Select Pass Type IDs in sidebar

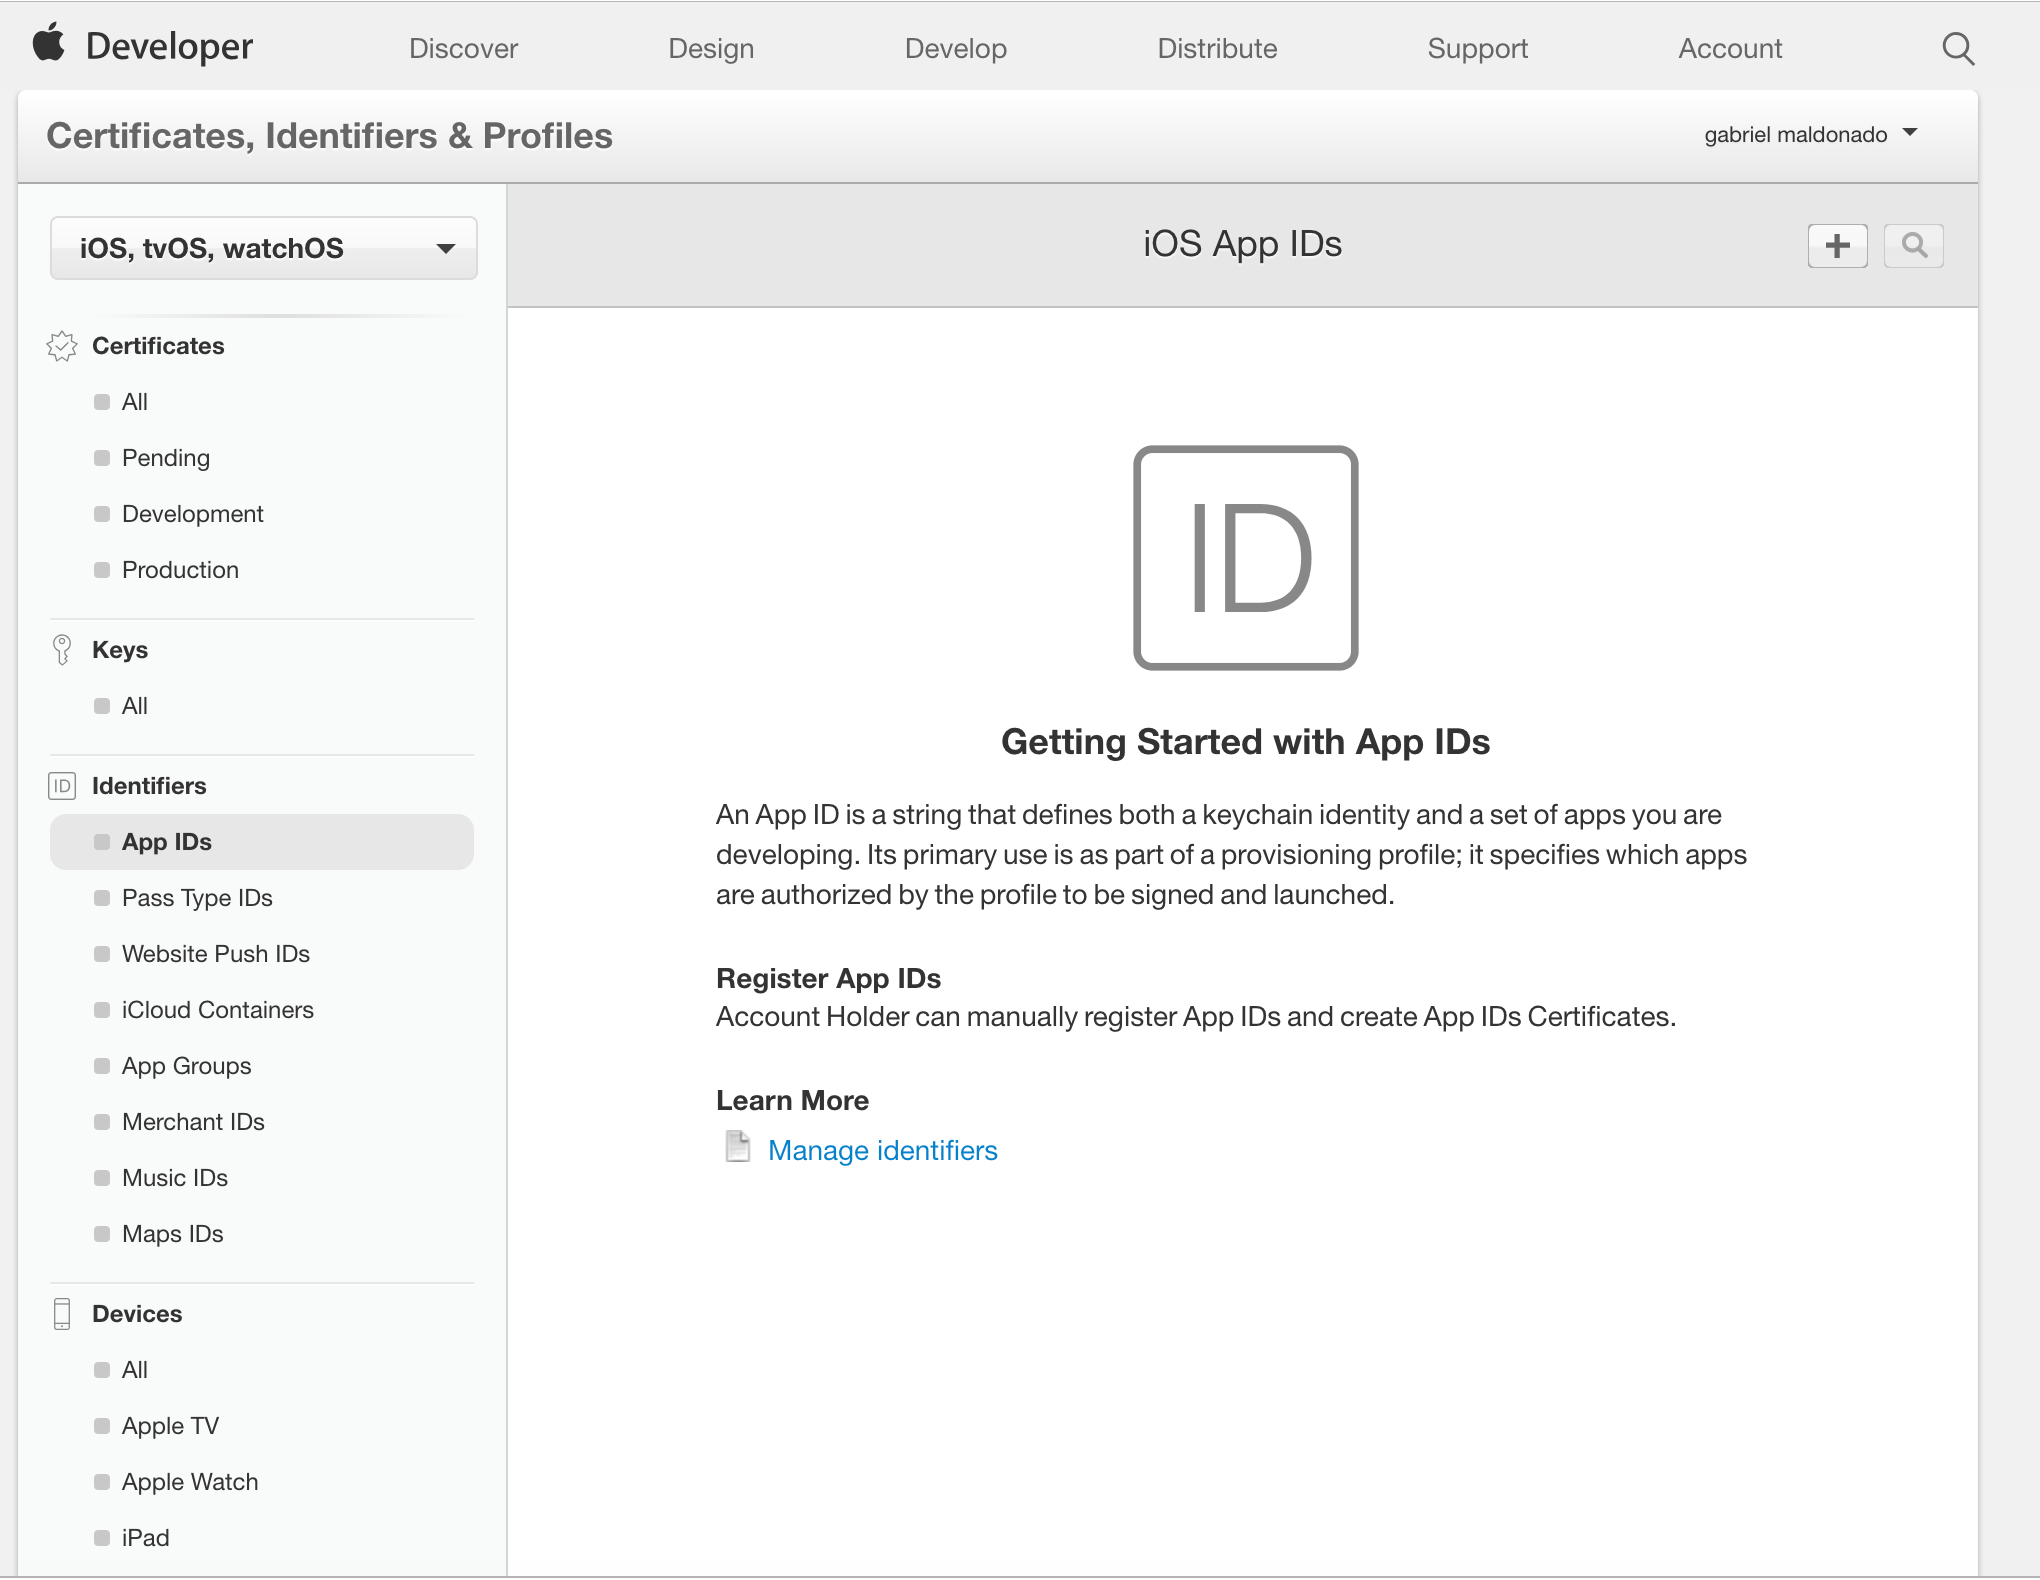pos(197,898)
